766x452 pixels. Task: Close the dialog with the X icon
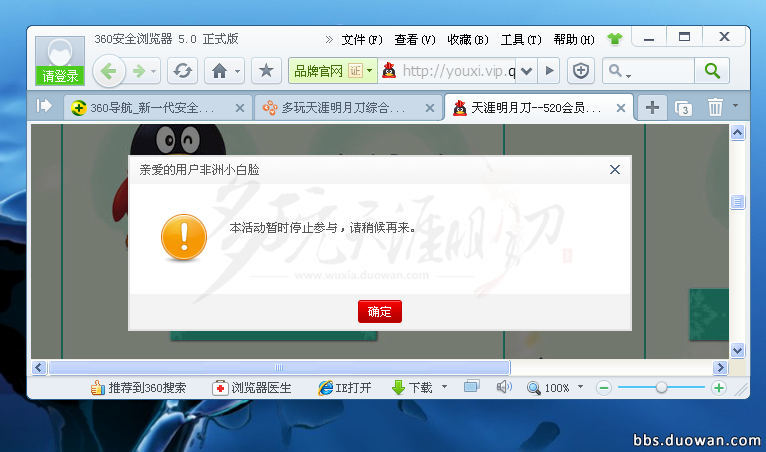click(615, 170)
